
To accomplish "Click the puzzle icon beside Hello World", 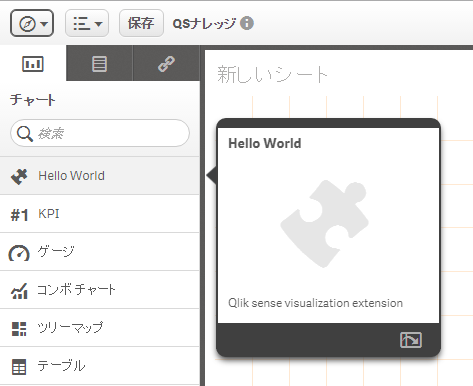I will coord(19,176).
